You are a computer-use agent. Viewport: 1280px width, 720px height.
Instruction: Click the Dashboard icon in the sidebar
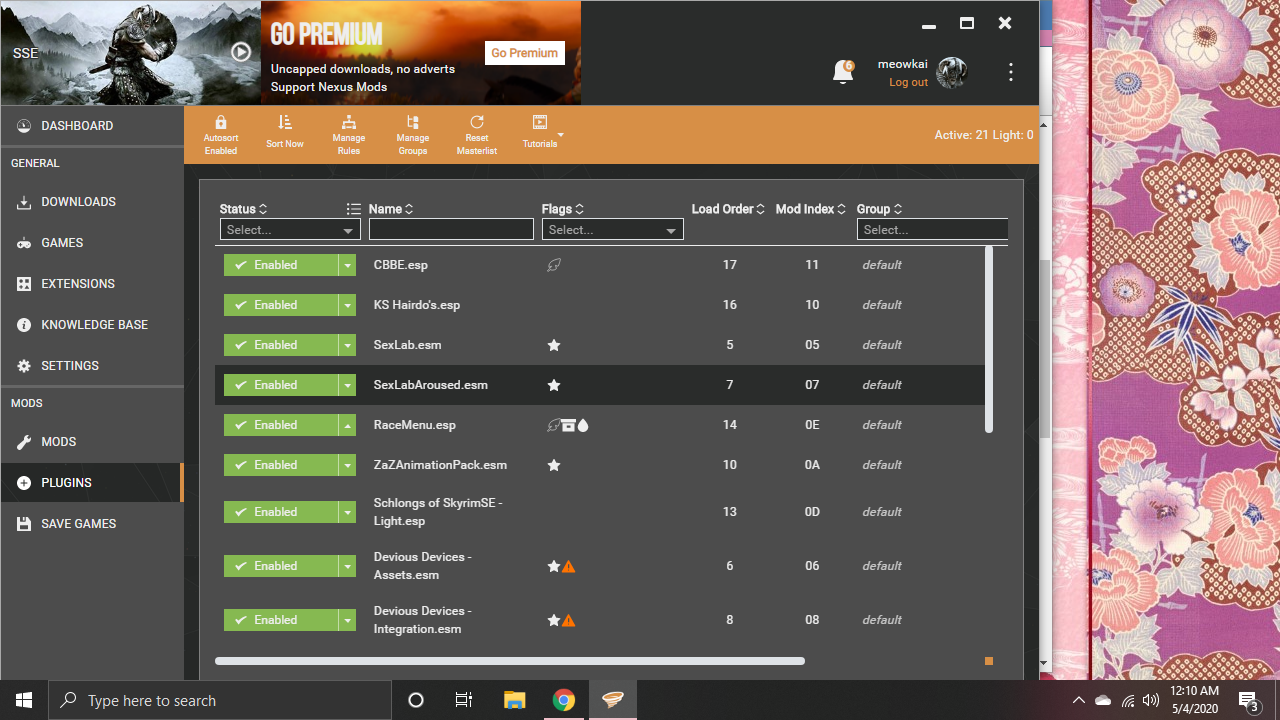pyautogui.click(x=24, y=126)
